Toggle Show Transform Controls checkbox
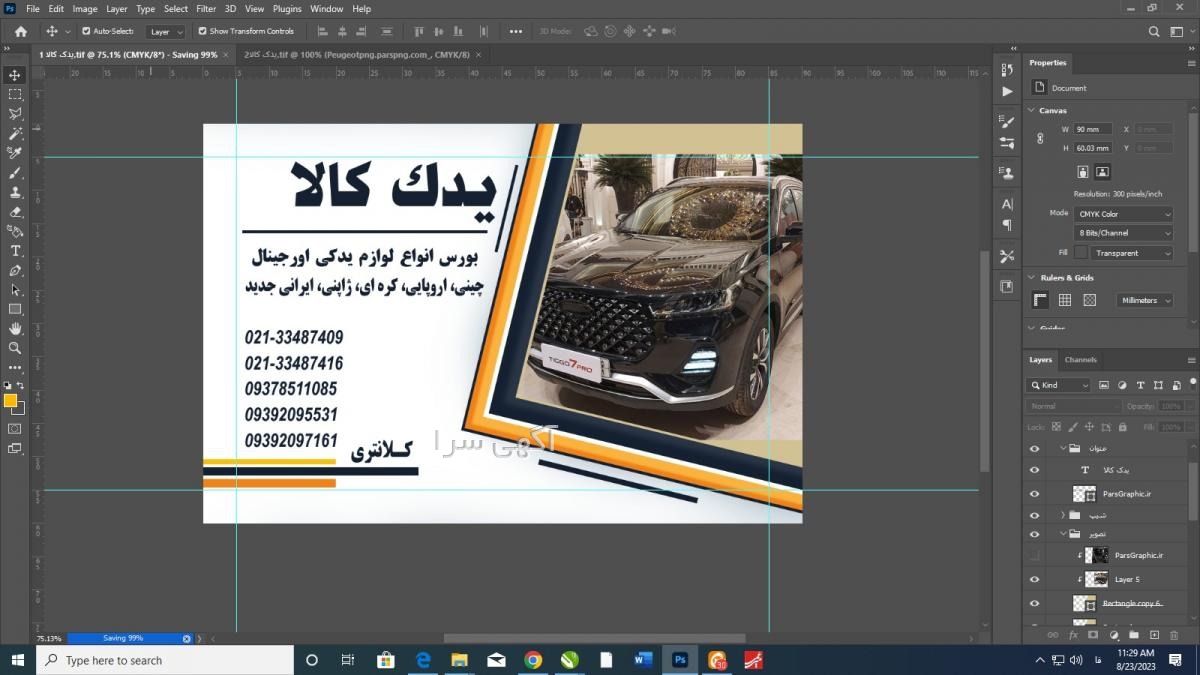The image size is (1200, 675). 202,31
